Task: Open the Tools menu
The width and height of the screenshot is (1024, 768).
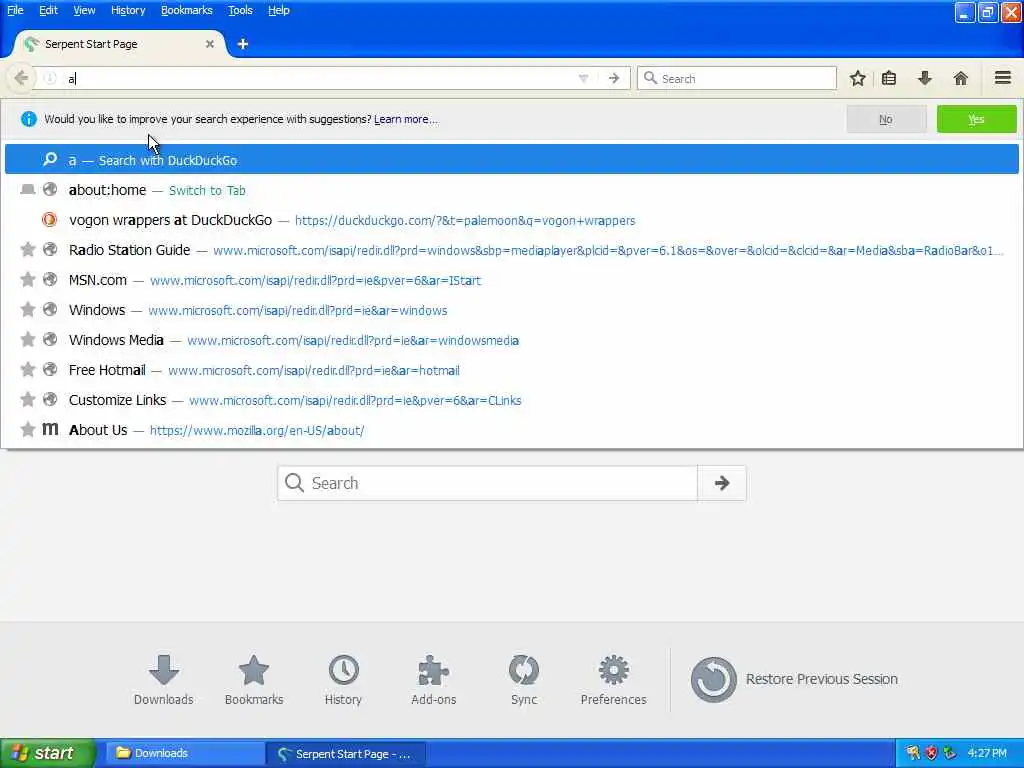Action: point(240,10)
